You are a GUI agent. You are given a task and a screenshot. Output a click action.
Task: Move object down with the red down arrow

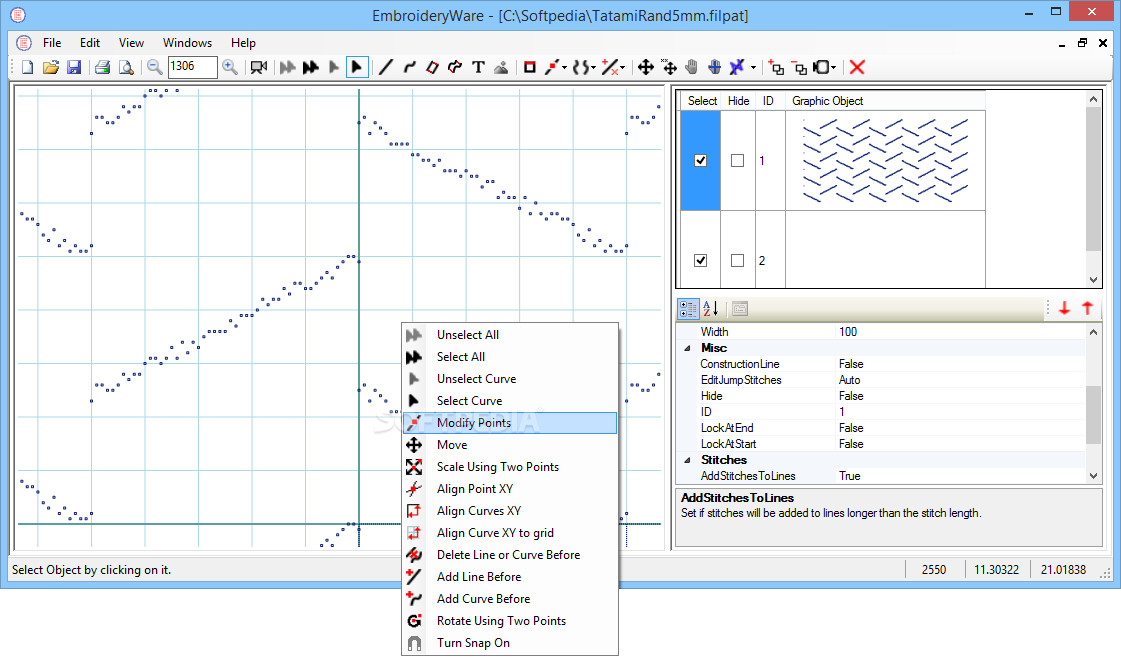(x=1065, y=308)
